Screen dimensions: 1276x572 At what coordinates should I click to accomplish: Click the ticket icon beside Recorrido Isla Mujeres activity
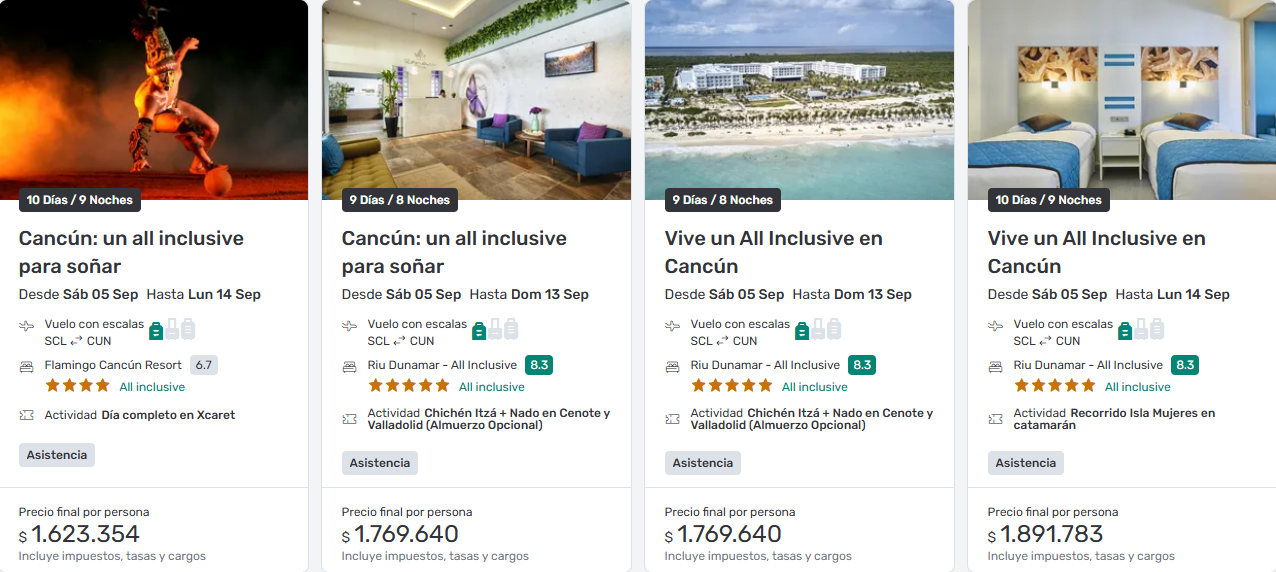point(996,419)
